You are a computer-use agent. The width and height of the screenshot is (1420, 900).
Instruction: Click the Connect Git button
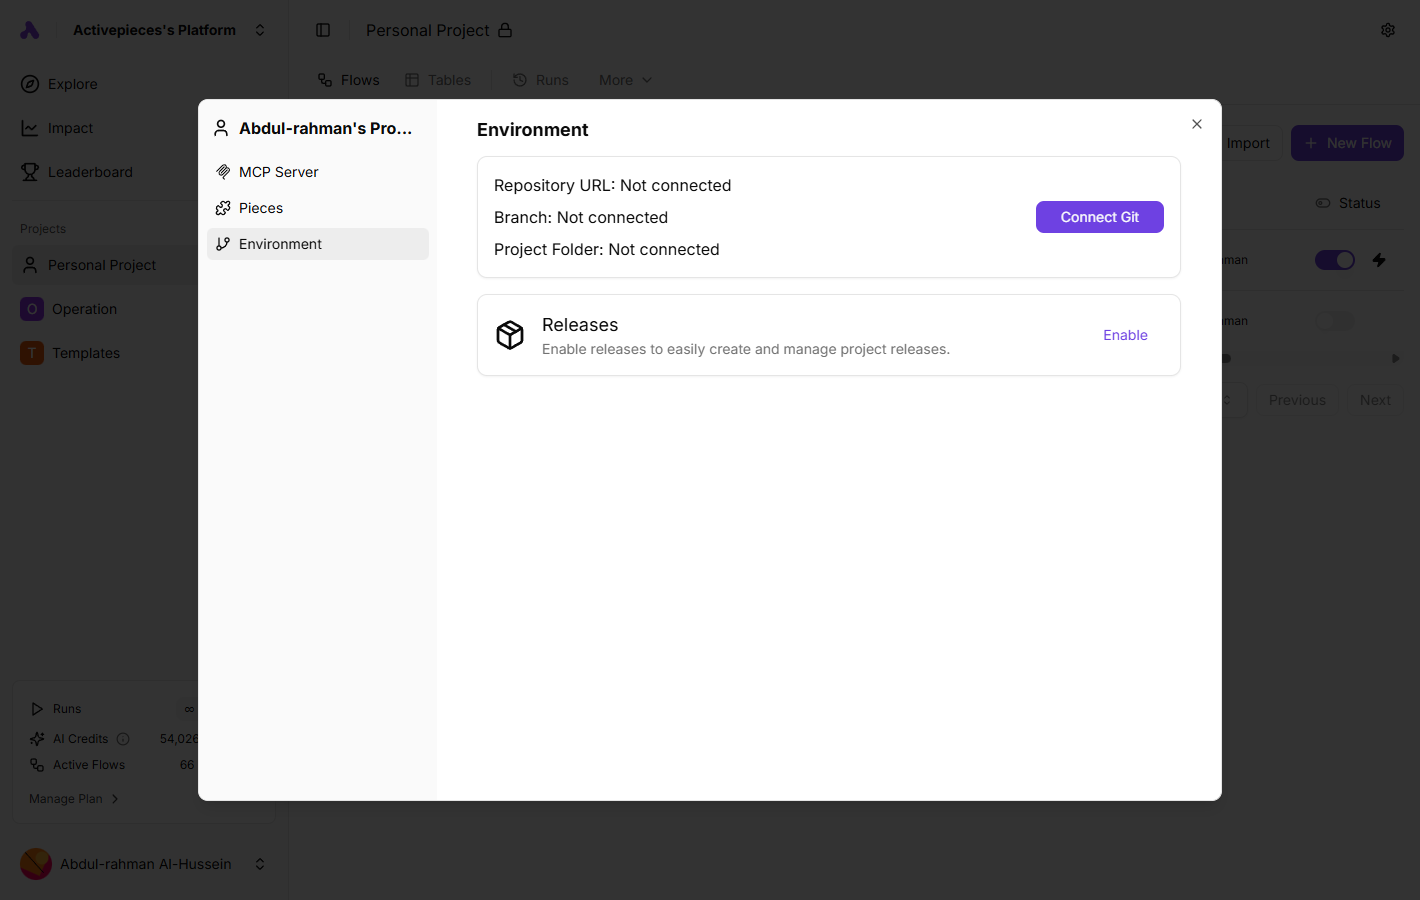pyautogui.click(x=1099, y=216)
